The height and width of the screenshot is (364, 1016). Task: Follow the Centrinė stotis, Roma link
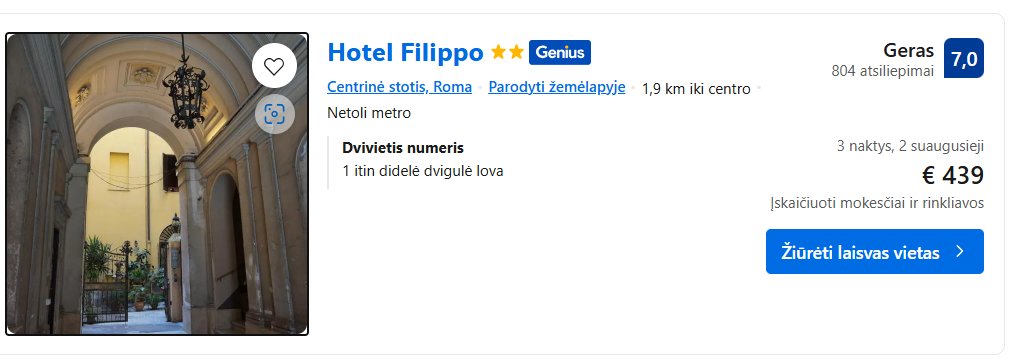(x=399, y=87)
